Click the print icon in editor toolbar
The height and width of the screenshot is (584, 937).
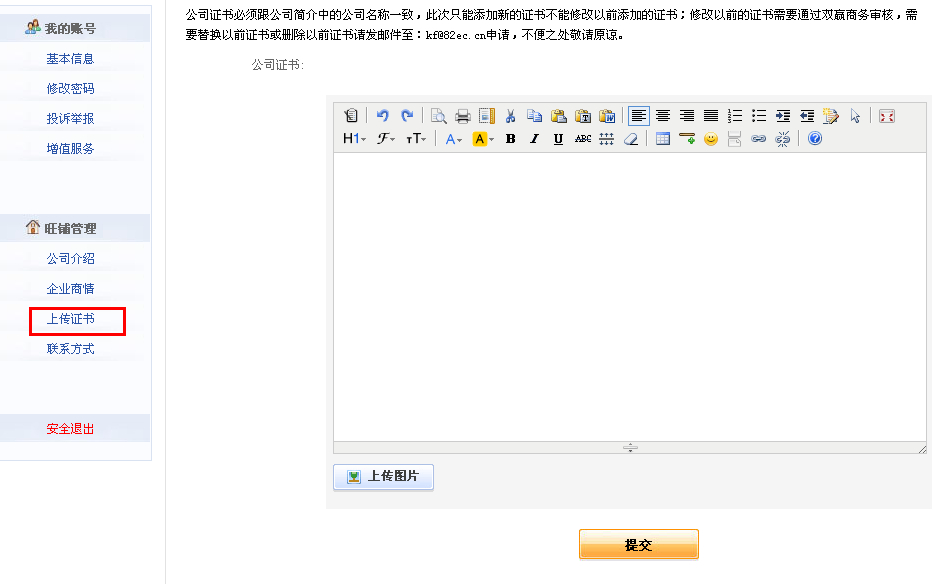[x=462, y=116]
